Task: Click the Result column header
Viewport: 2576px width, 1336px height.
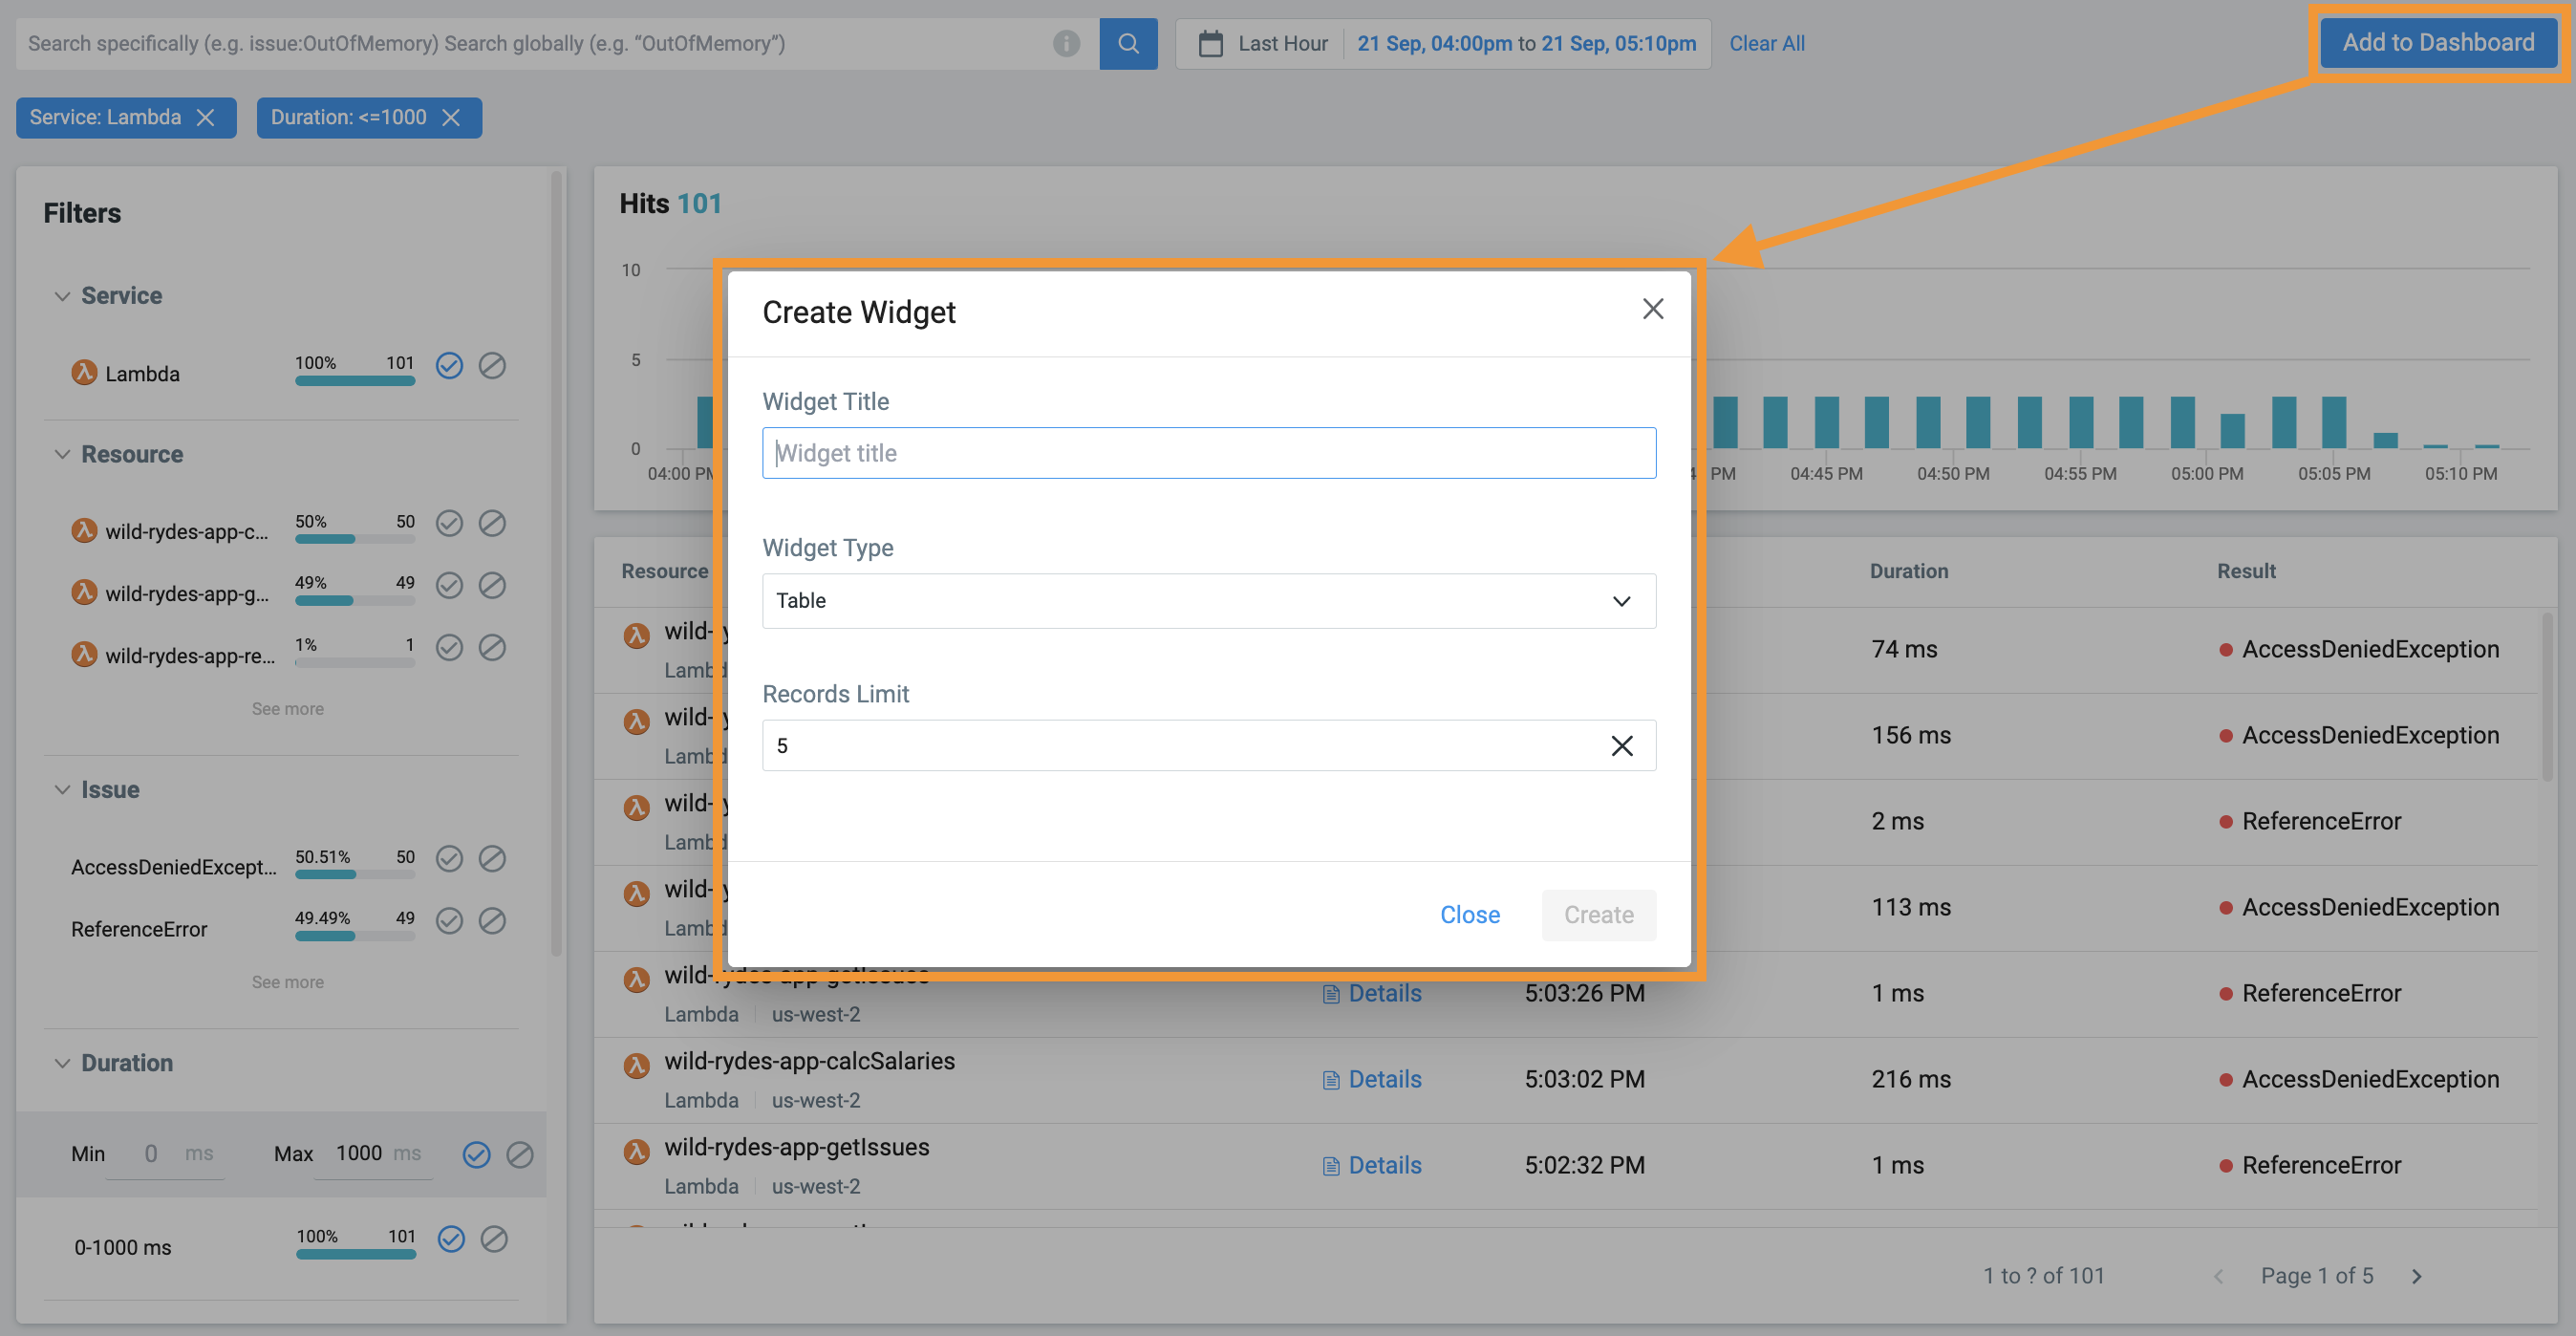Action: coord(2245,571)
